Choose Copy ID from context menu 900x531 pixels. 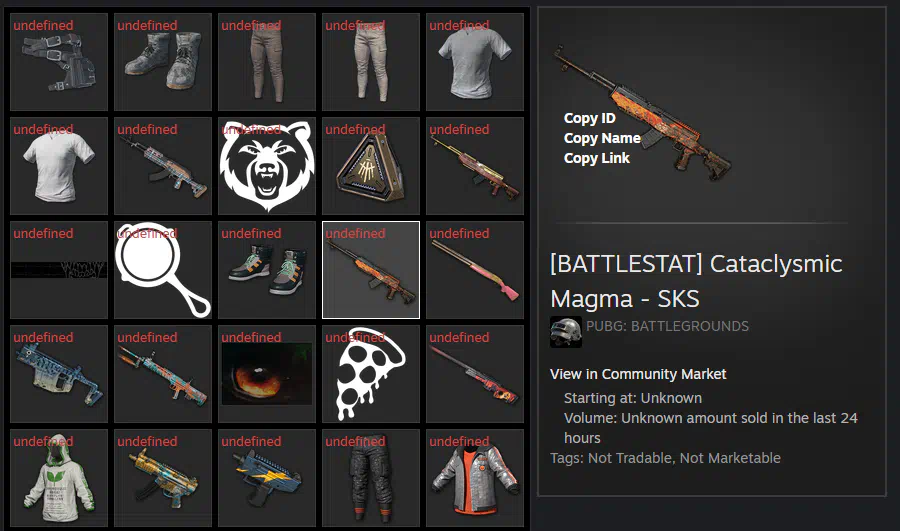[x=589, y=118]
